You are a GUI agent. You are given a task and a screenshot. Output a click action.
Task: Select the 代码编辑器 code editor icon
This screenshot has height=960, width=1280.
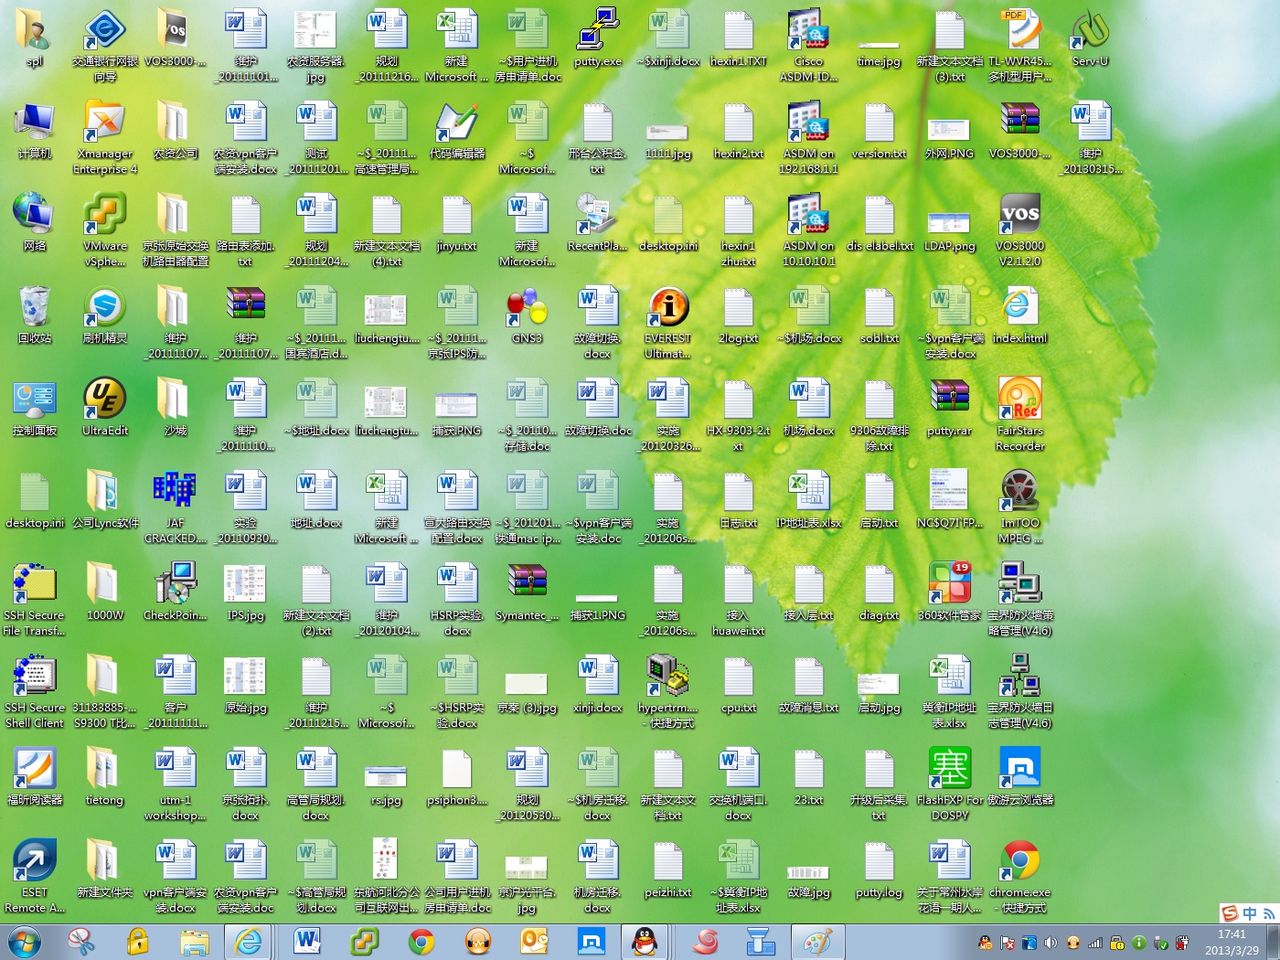[x=457, y=131]
